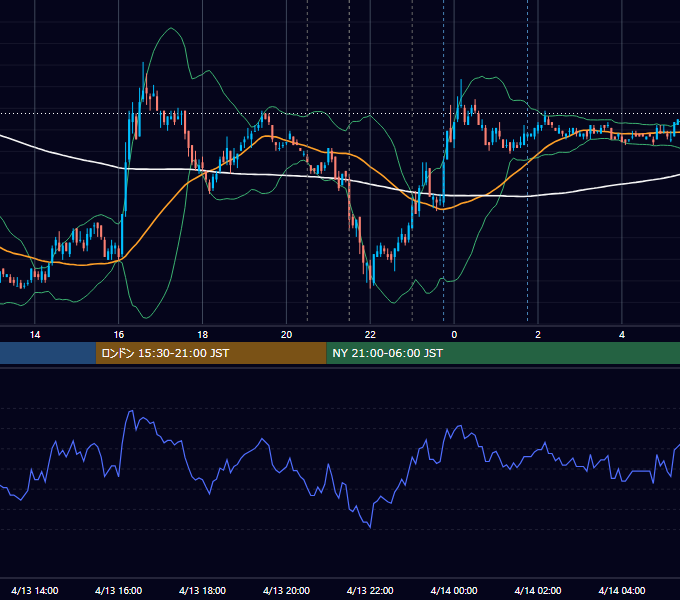Click the 18 hour label on price chart axis
This screenshot has height=600, width=680.
203,335
